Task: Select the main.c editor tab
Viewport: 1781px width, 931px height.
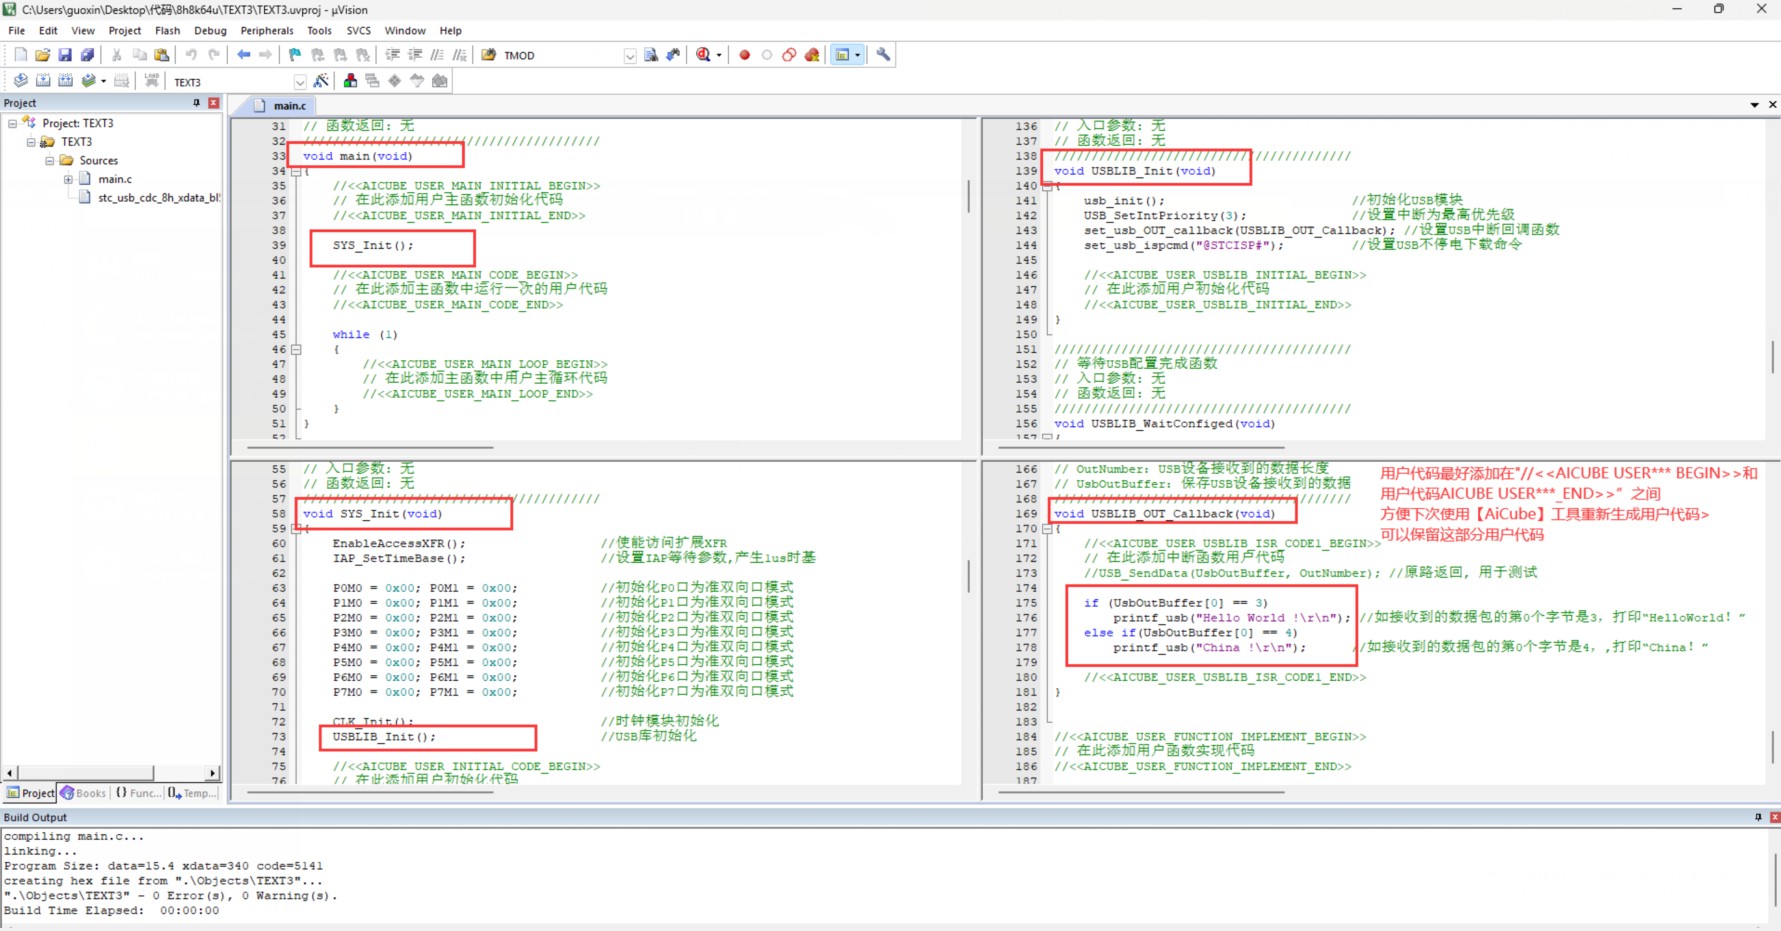Action: click(x=288, y=105)
